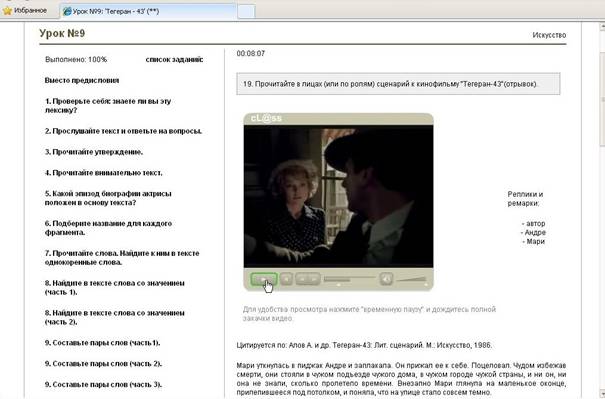Viewport: 605px width, 399px height.
Task: Open task 9 Составьте пары слов (часть 3)
Action: (x=103, y=385)
